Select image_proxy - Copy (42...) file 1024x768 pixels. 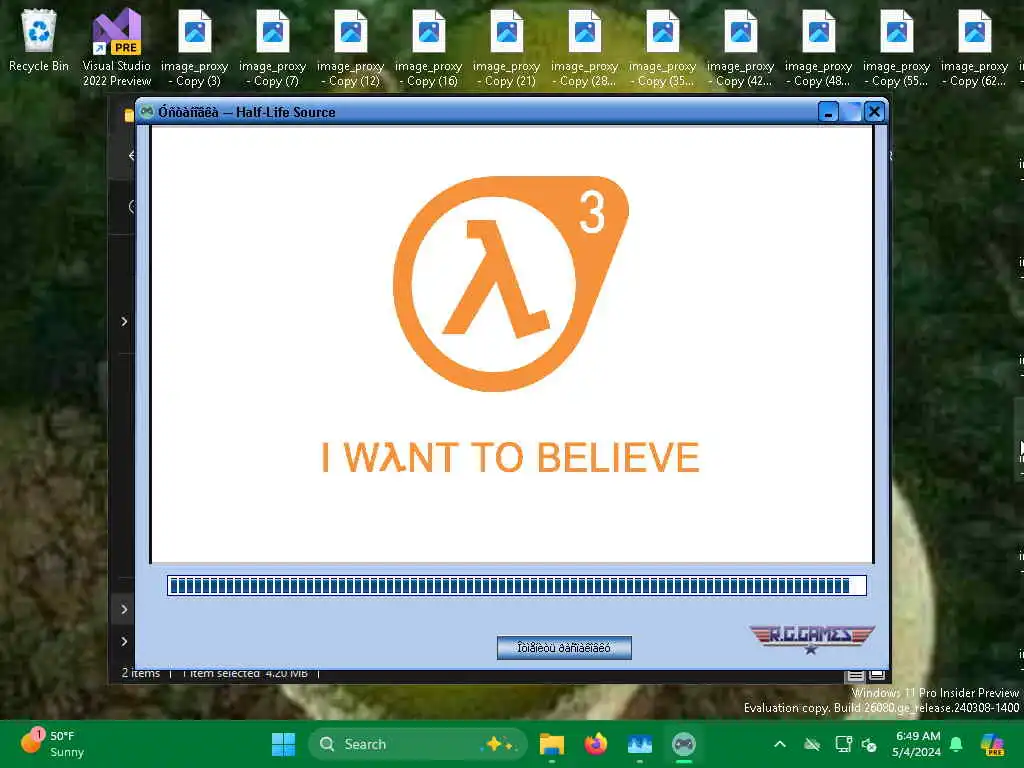(x=741, y=48)
